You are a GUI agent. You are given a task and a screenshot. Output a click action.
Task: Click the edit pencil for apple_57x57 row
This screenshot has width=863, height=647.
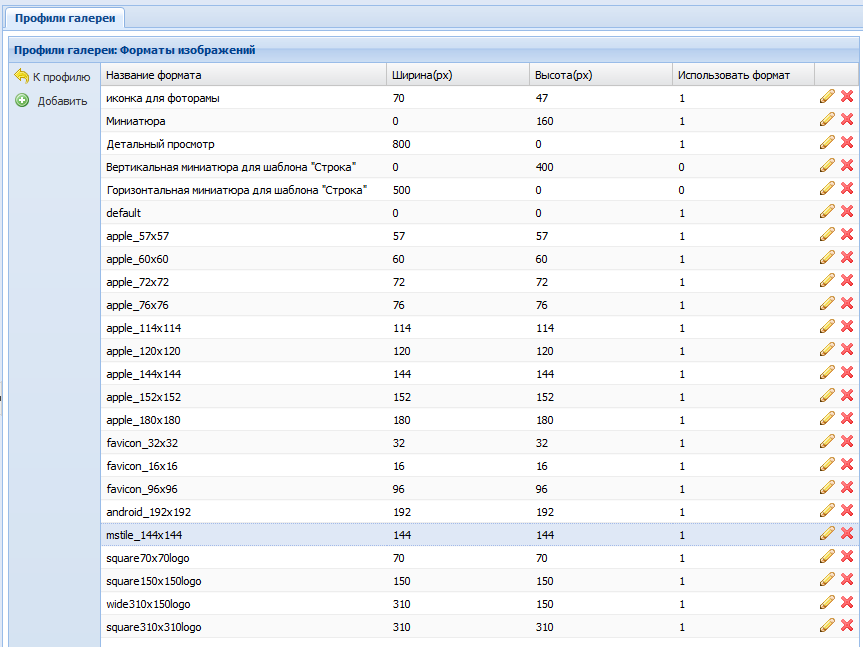pos(827,235)
